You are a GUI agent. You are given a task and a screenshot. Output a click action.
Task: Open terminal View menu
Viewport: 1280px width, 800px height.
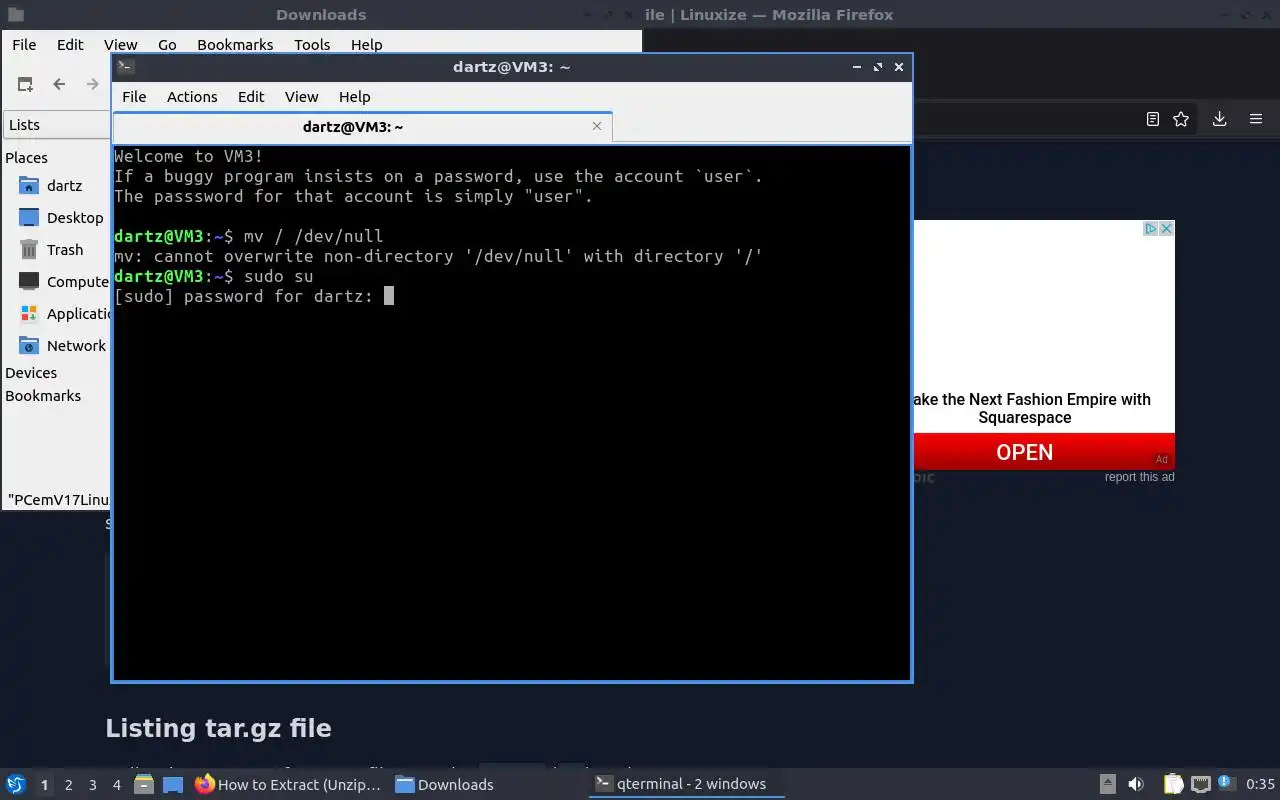(301, 96)
